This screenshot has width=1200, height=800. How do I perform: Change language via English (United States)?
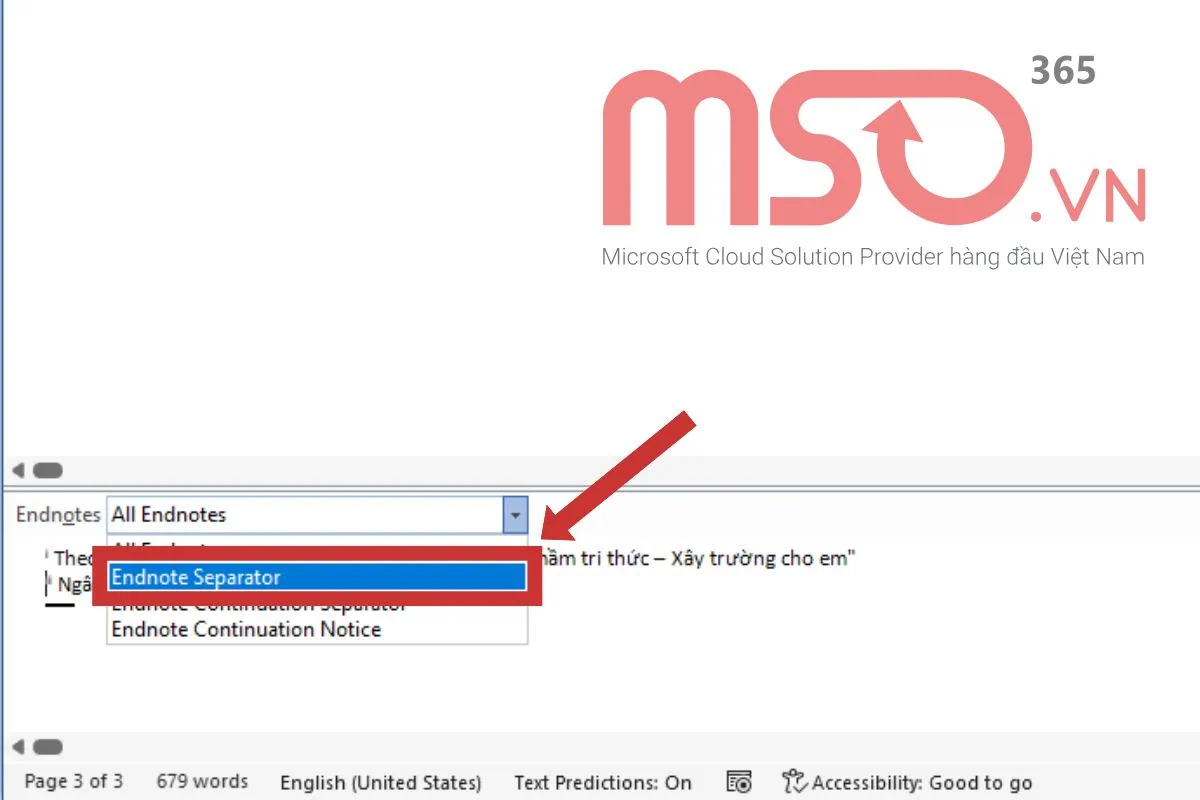click(380, 782)
